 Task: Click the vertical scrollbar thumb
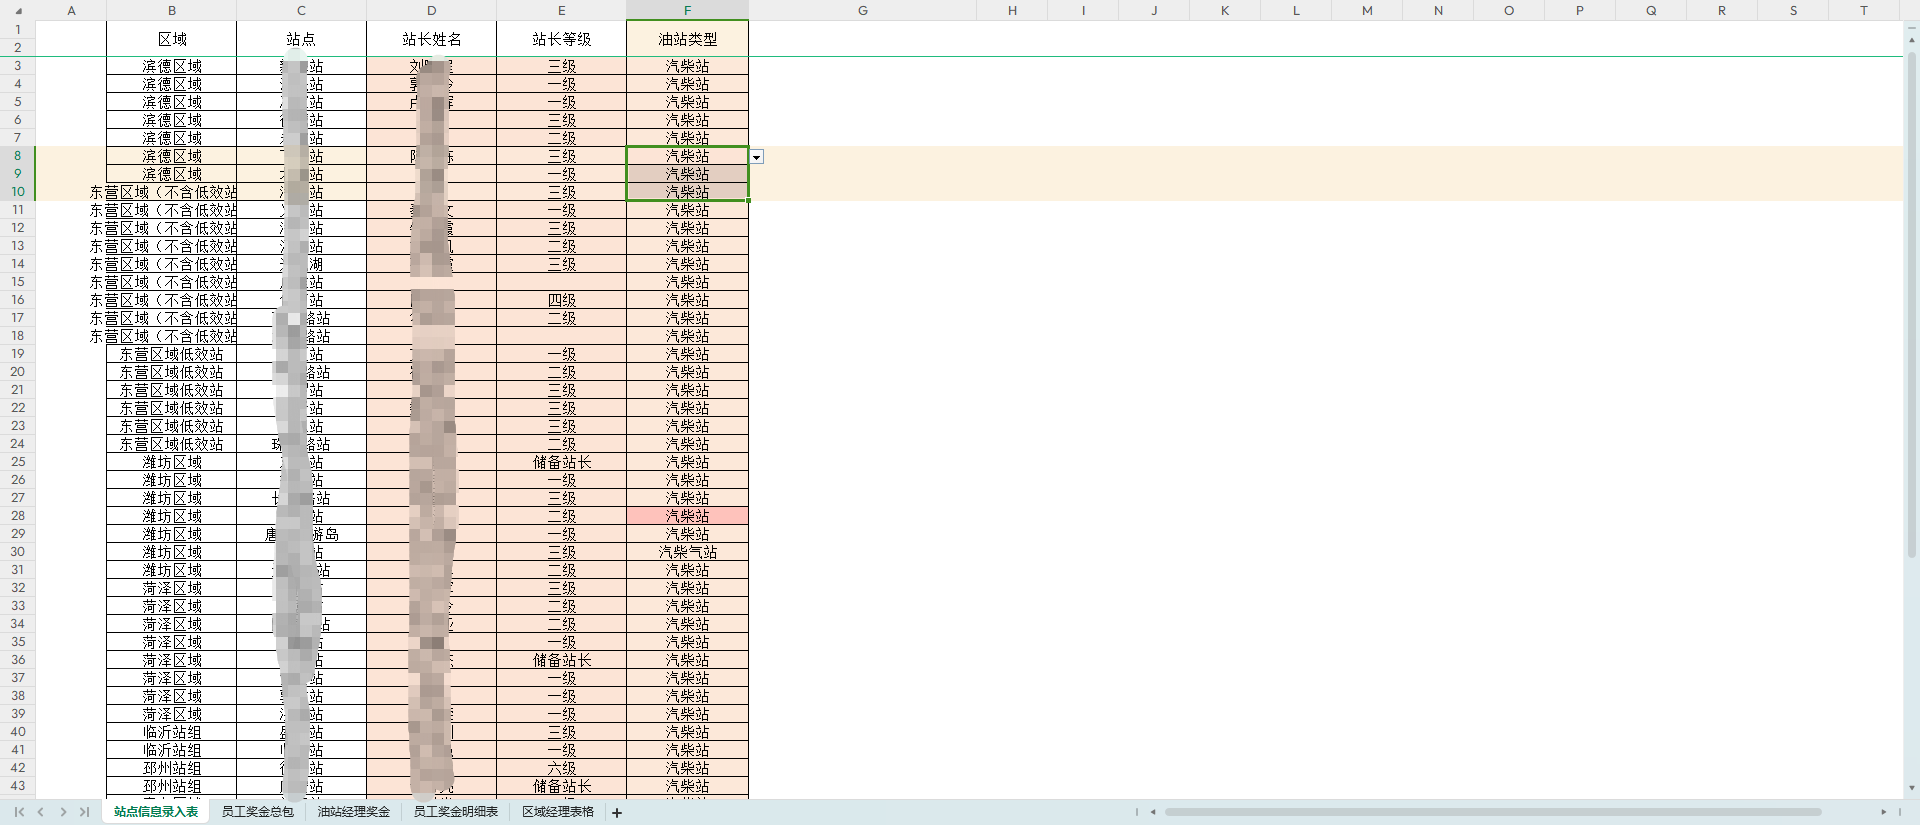(x=1912, y=305)
